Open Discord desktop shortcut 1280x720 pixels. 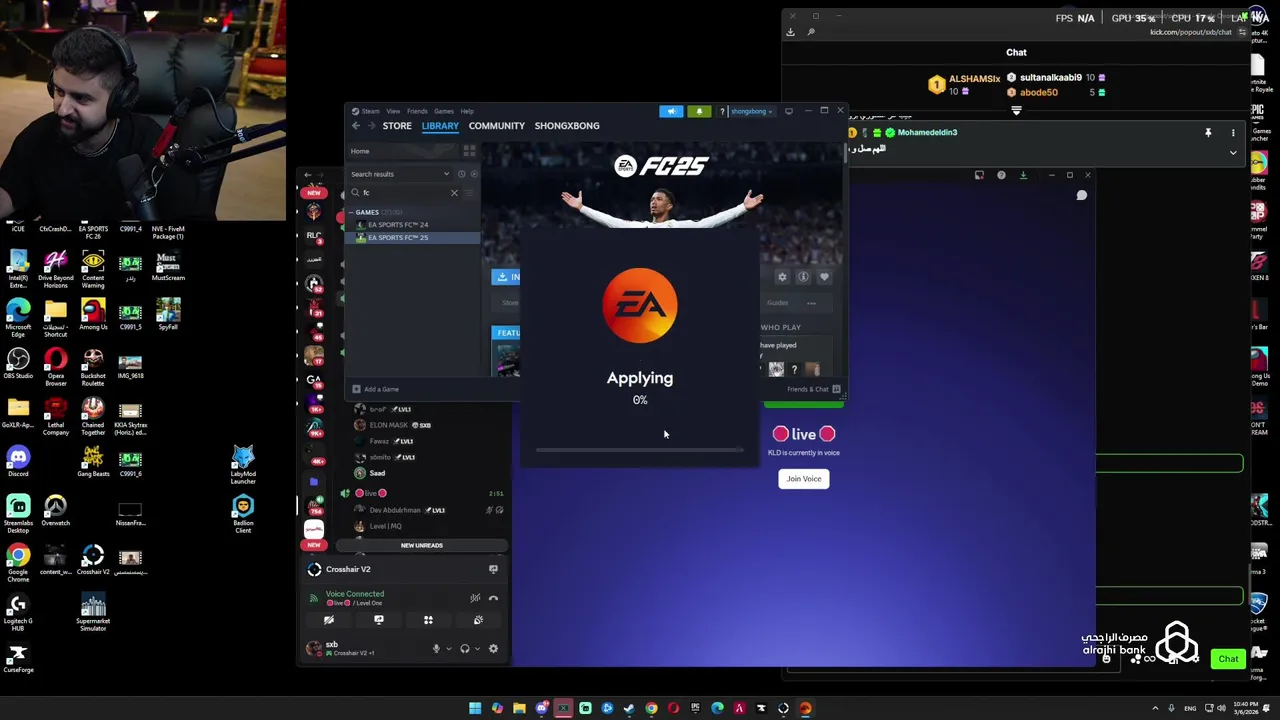[18, 462]
